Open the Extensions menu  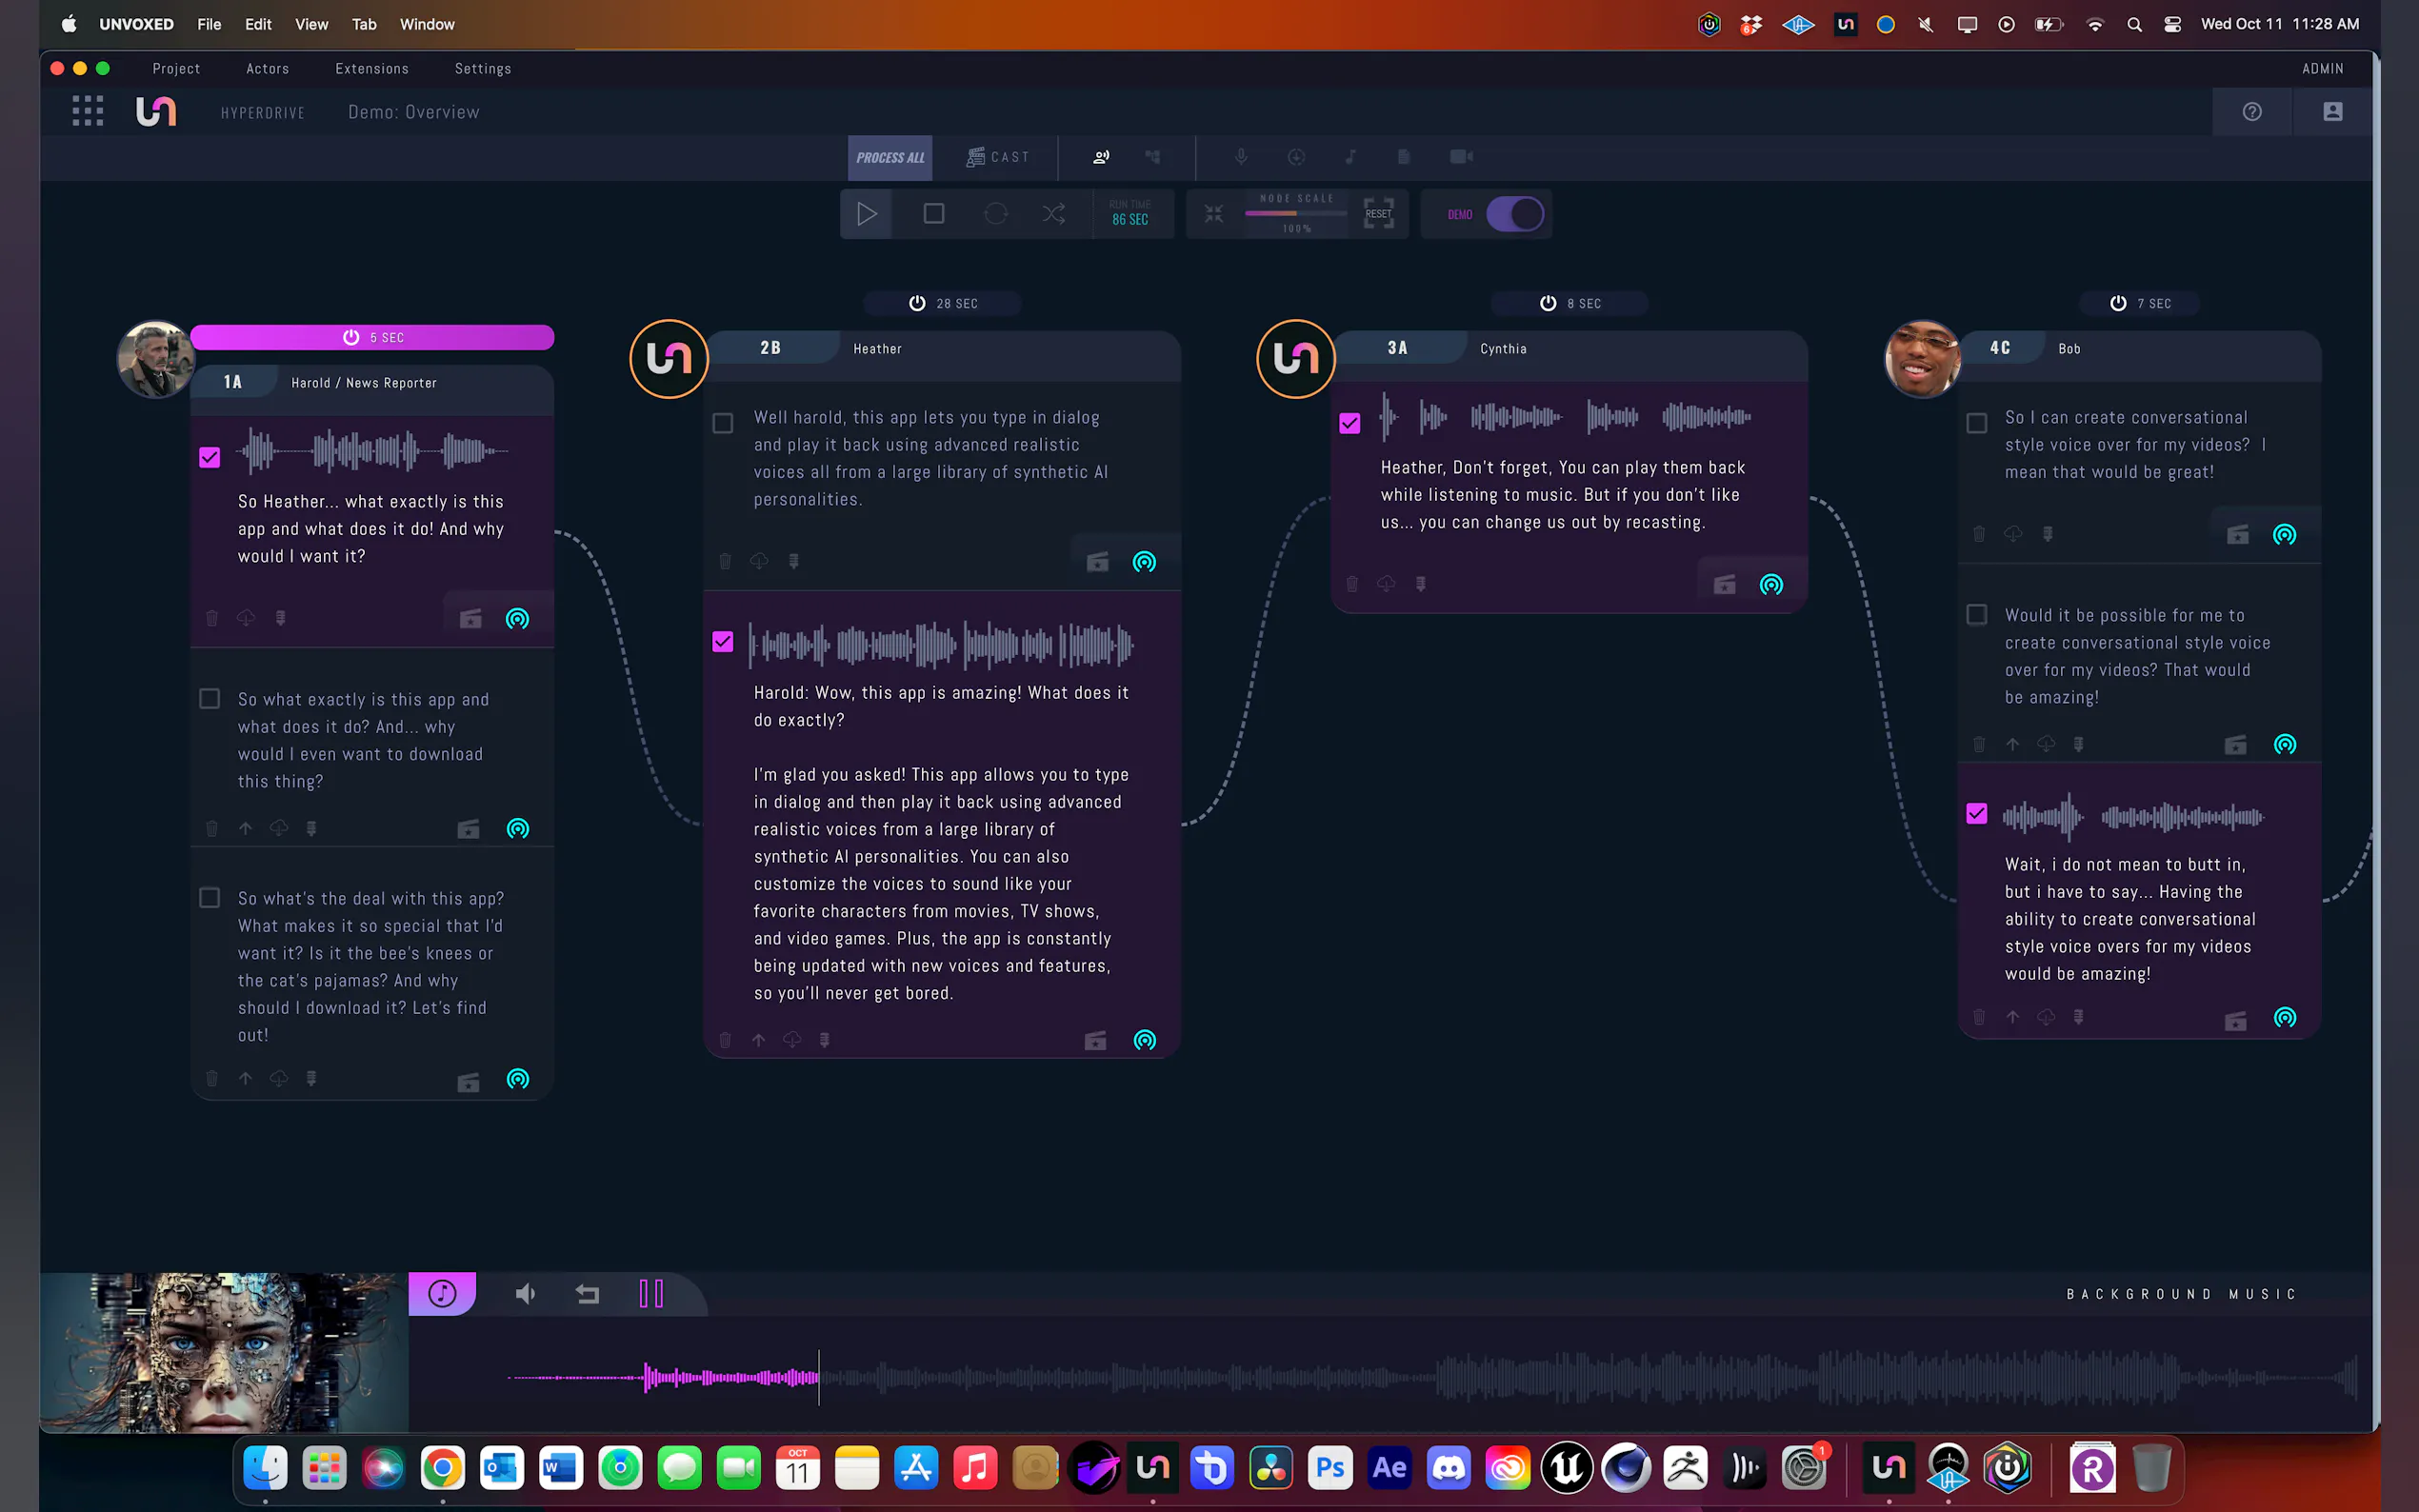click(371, 69)
